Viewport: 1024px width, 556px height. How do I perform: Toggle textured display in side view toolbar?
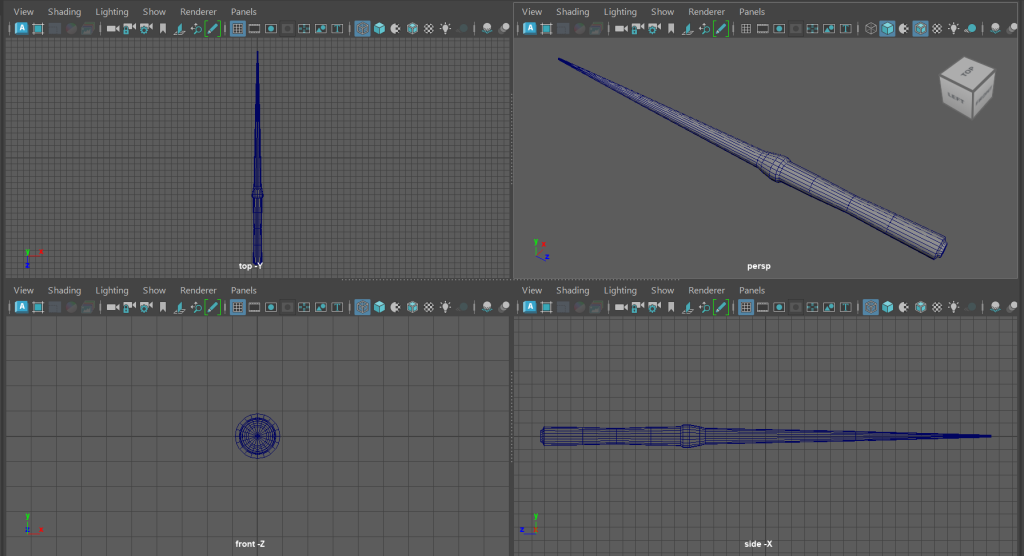[x=936, y=308]
